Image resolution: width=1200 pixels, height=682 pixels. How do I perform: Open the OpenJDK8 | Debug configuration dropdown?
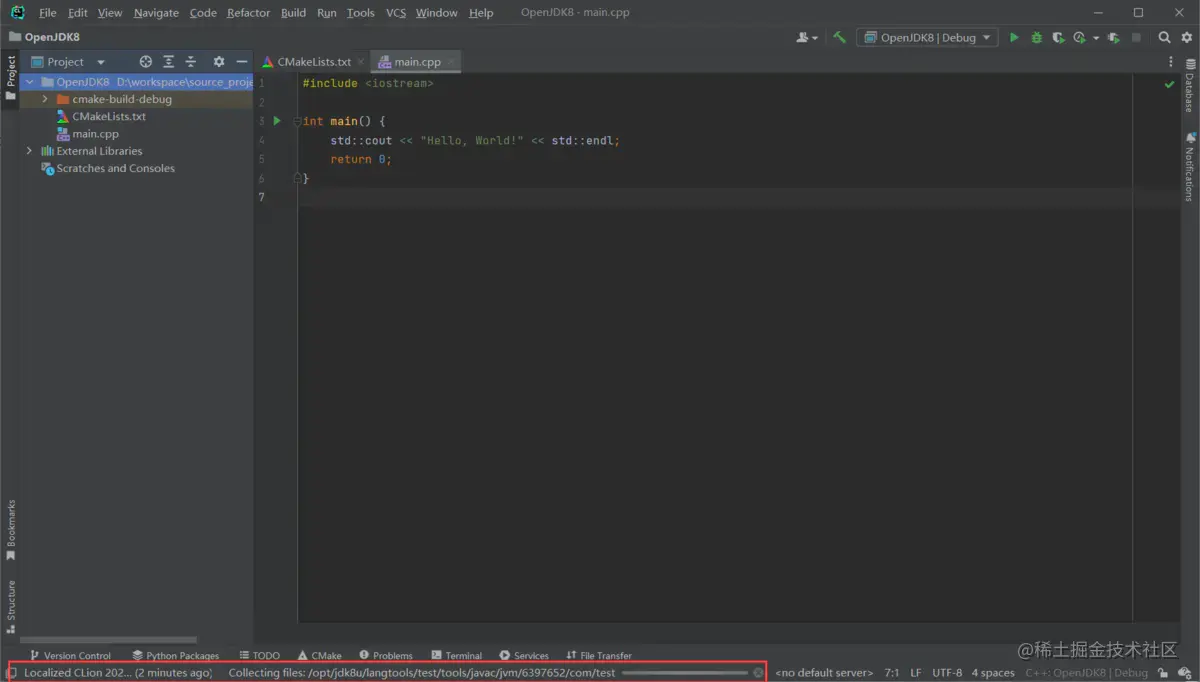point(927,38)
